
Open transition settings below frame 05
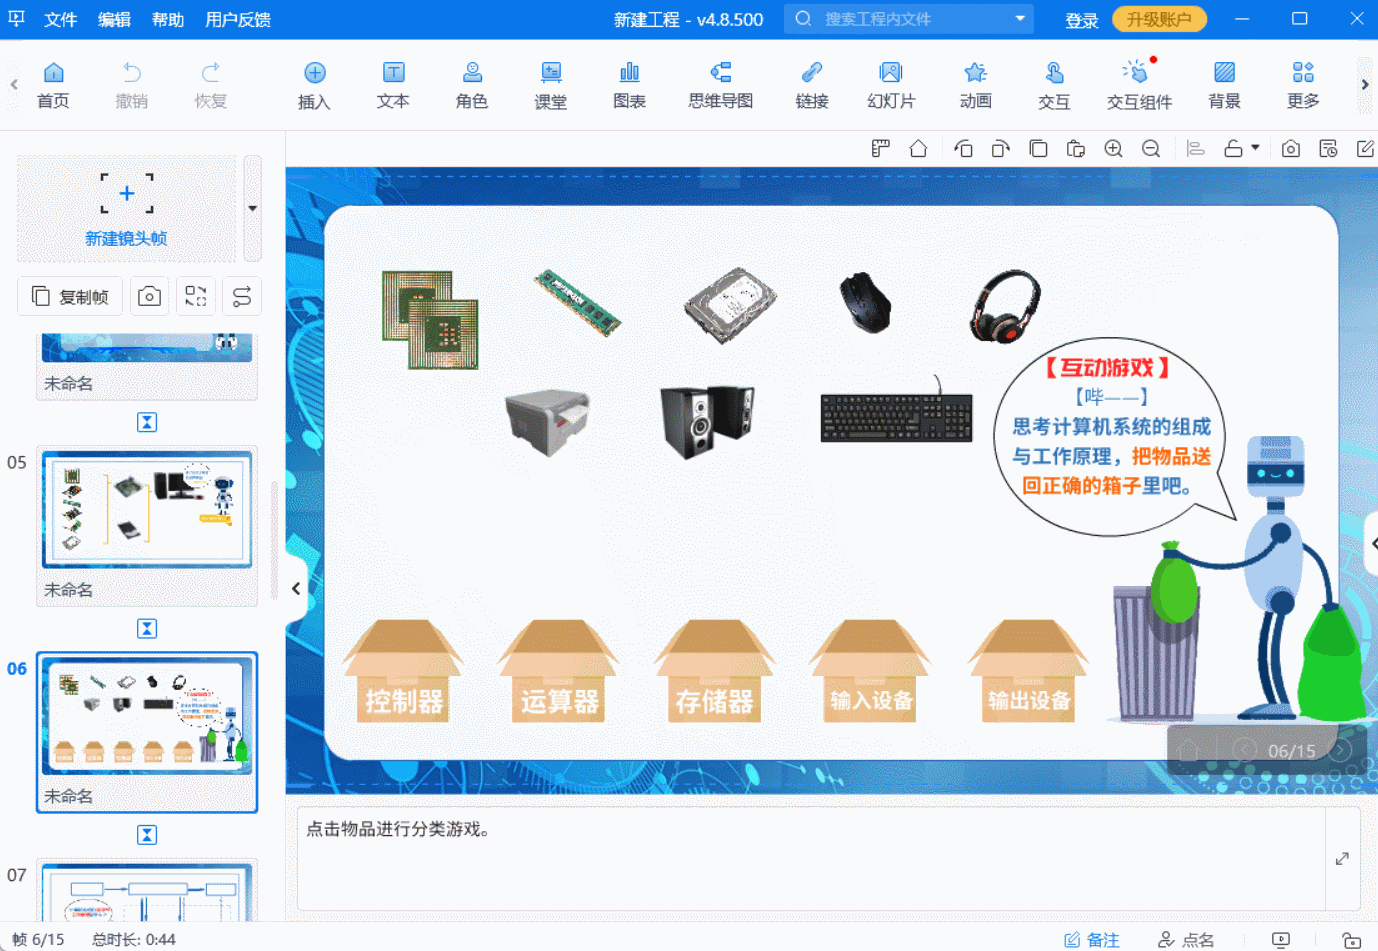tap(147, 628)
